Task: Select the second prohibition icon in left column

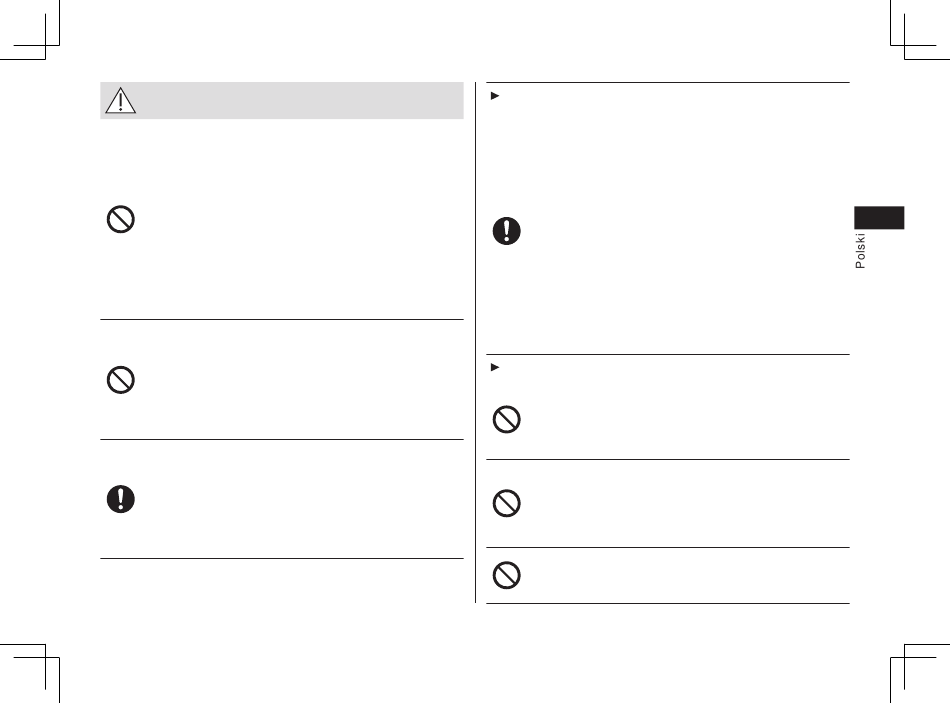Action: tap(121, 380)
